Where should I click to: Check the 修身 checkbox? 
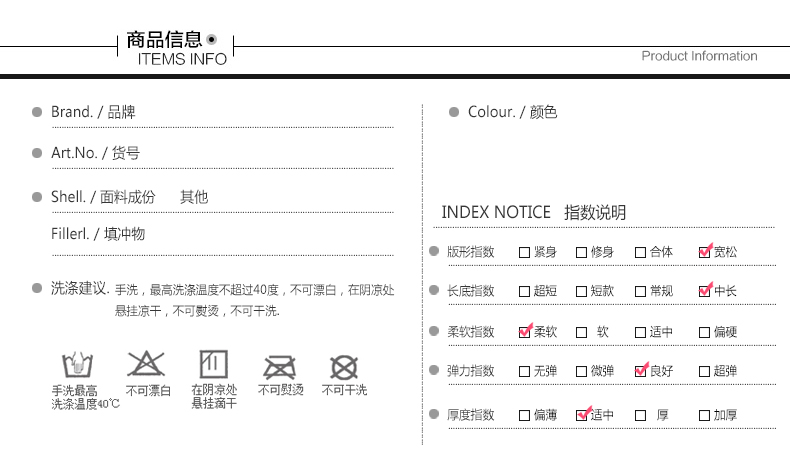[581, 252]
